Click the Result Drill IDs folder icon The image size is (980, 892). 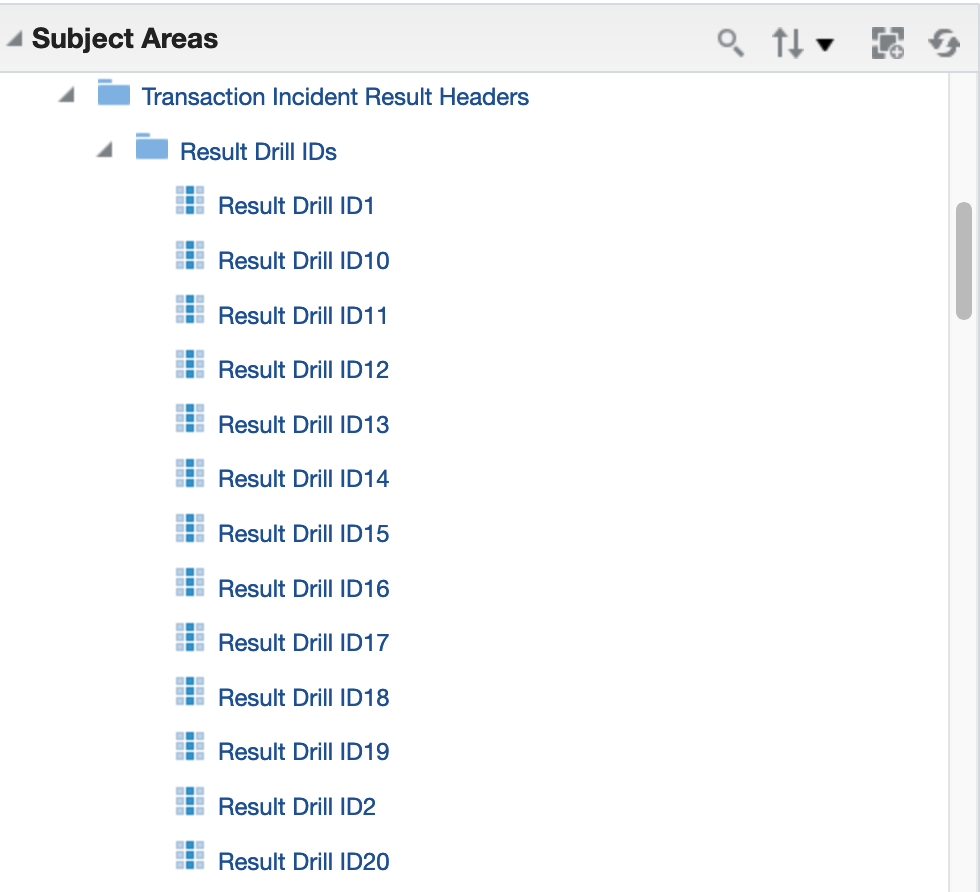[x=152, y=149]
